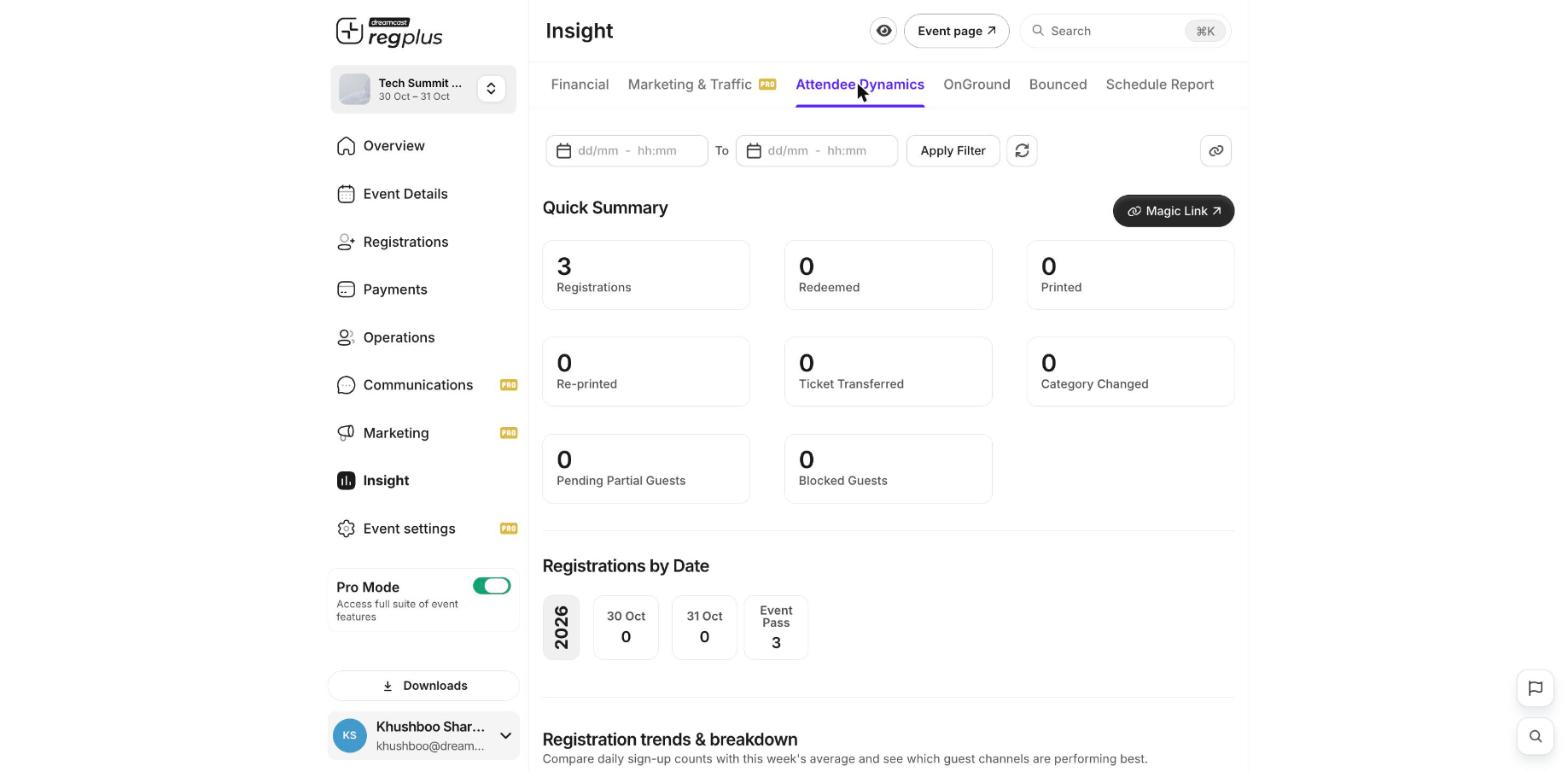
Task: Click the start date input field
Action: [627, 151]
